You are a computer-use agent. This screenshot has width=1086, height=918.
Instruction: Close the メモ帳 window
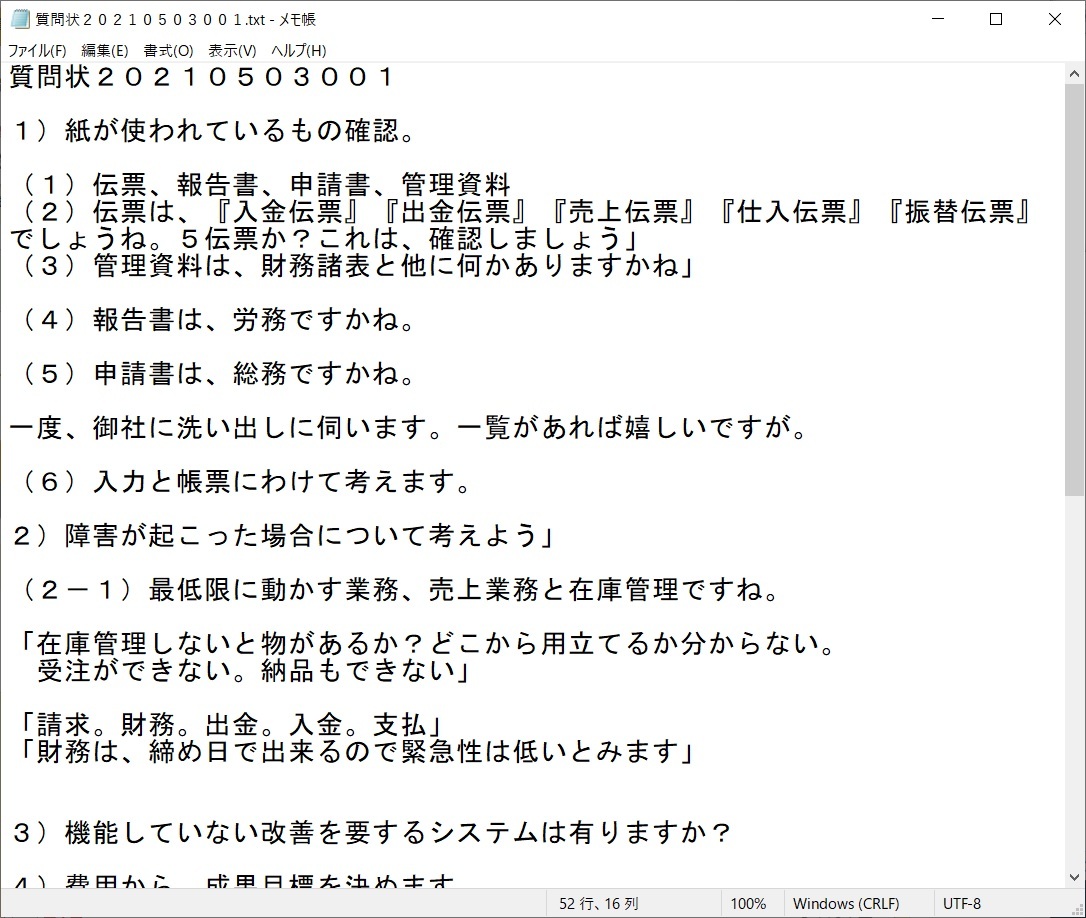(x=1055, y=19)
